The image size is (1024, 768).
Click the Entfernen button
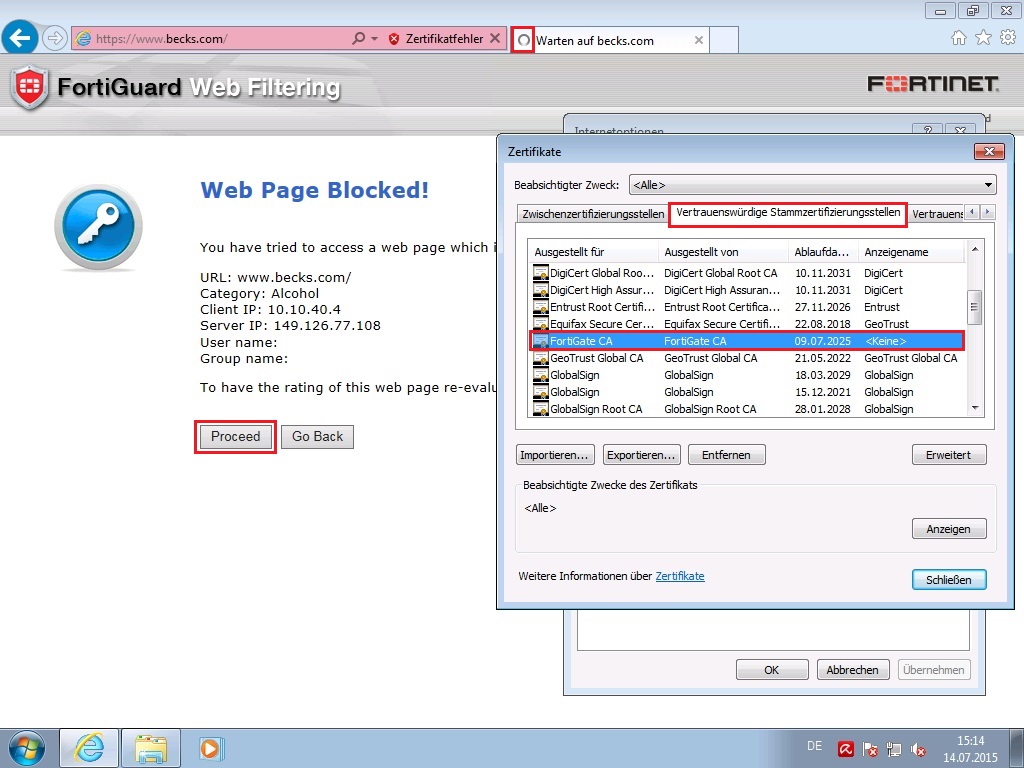(726, 455)
